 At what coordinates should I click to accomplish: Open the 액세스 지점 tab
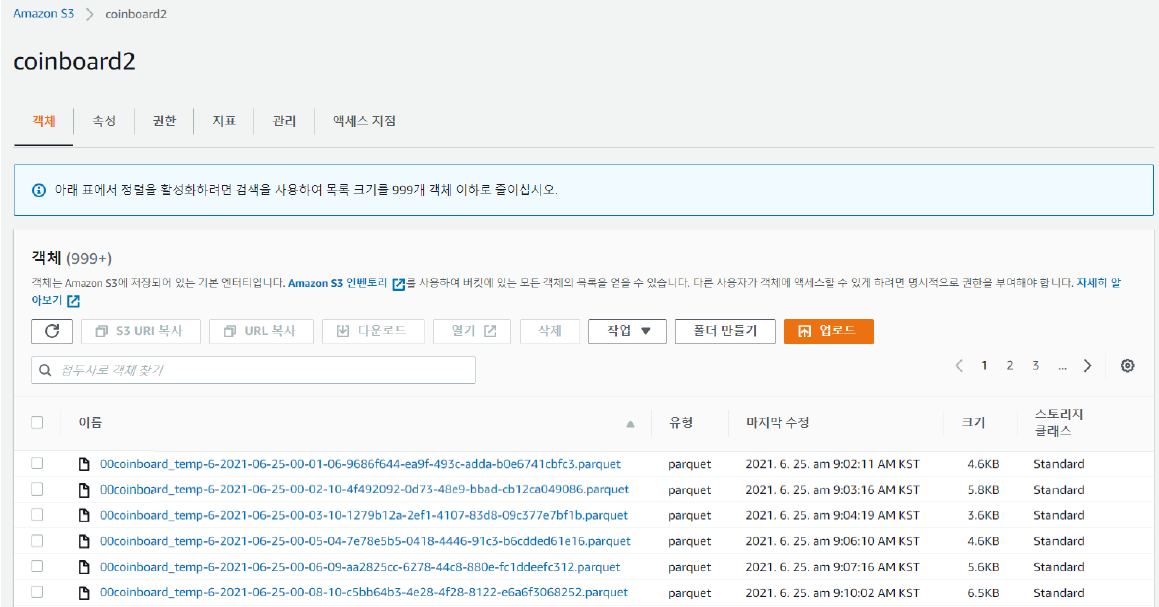tap(364, 121)
